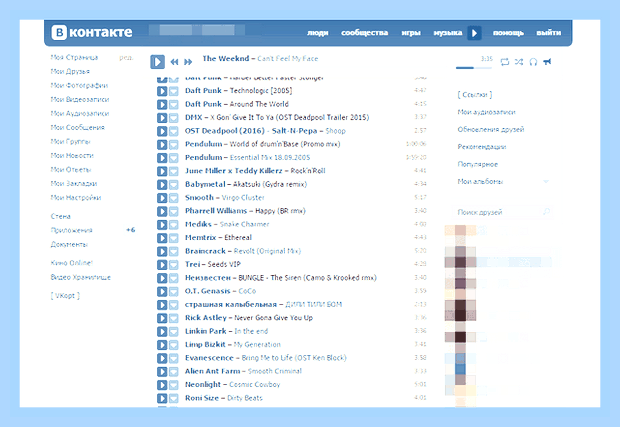Go to Моя Страница in the sidebar
The height and width of the screenshot is (427, 620).
pyautogui.click(x=74, y=58)
